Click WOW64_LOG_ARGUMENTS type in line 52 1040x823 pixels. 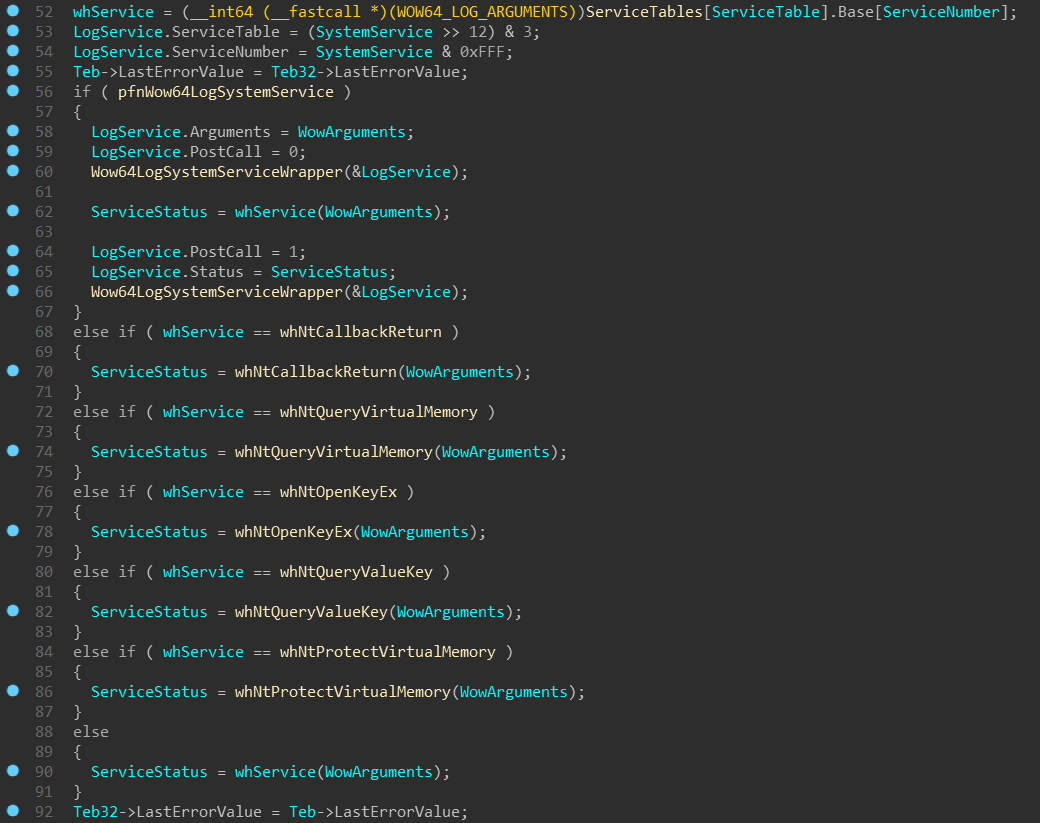(x=482, y=12)
